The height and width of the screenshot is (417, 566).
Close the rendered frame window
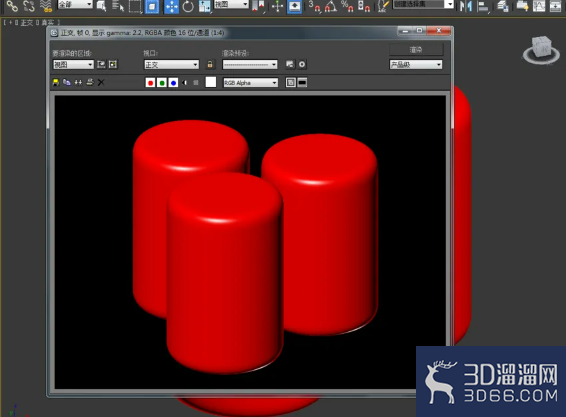tap(439, 31)
